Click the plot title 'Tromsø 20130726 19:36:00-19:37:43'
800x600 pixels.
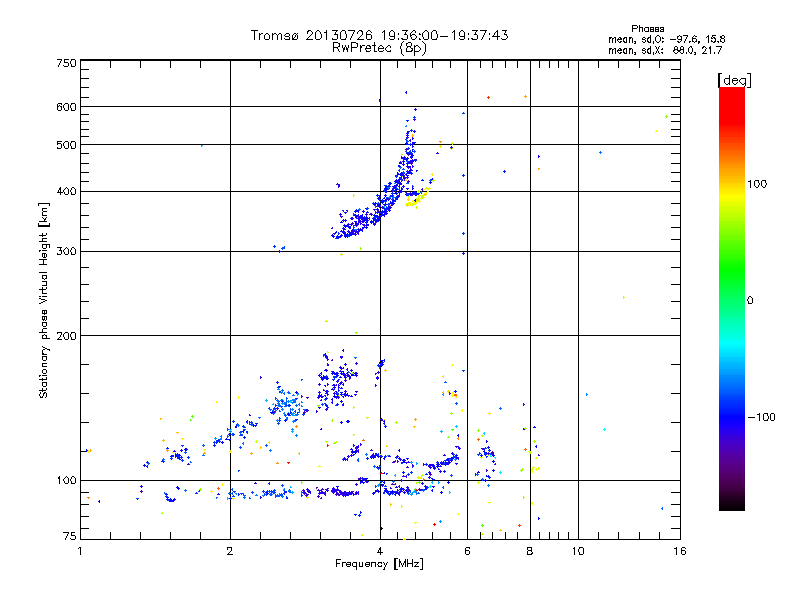tap(379, 35)
